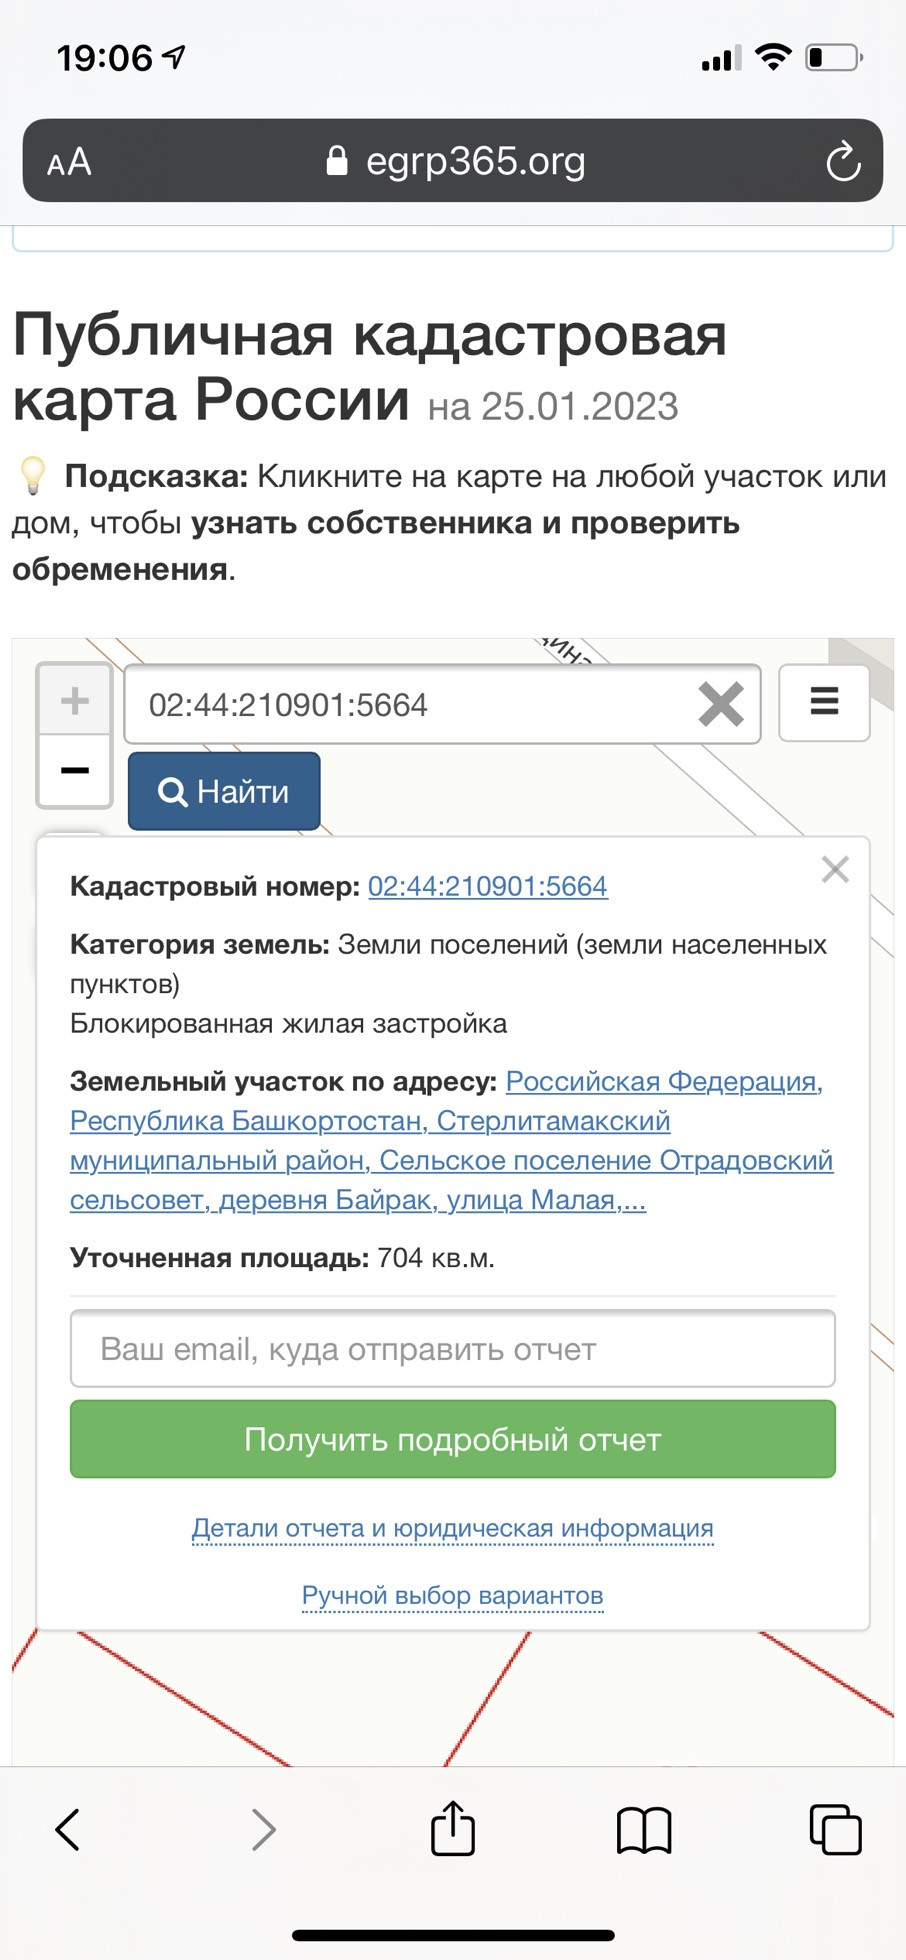Tap the cadastral number search field

(410, 705)
